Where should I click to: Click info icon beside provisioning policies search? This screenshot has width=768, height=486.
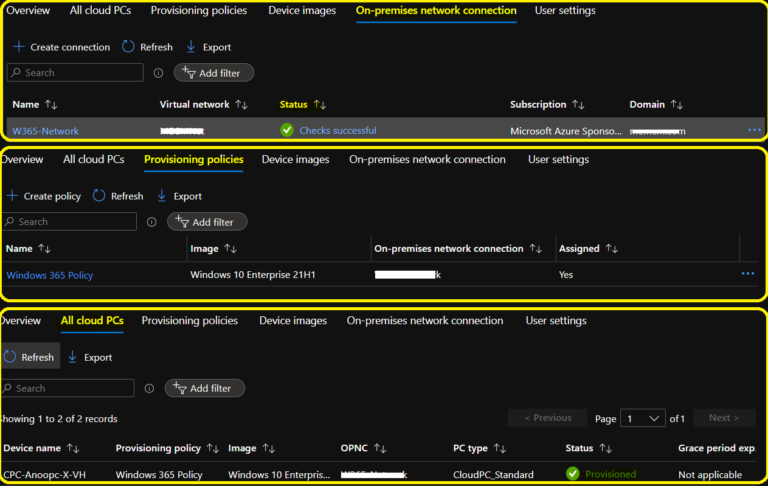click(x=151, y=222)
